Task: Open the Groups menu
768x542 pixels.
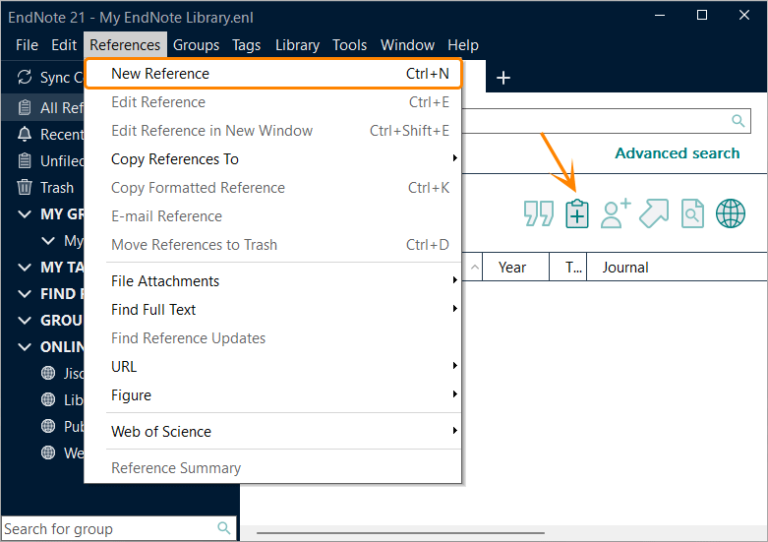Action: tap(196, 45)
